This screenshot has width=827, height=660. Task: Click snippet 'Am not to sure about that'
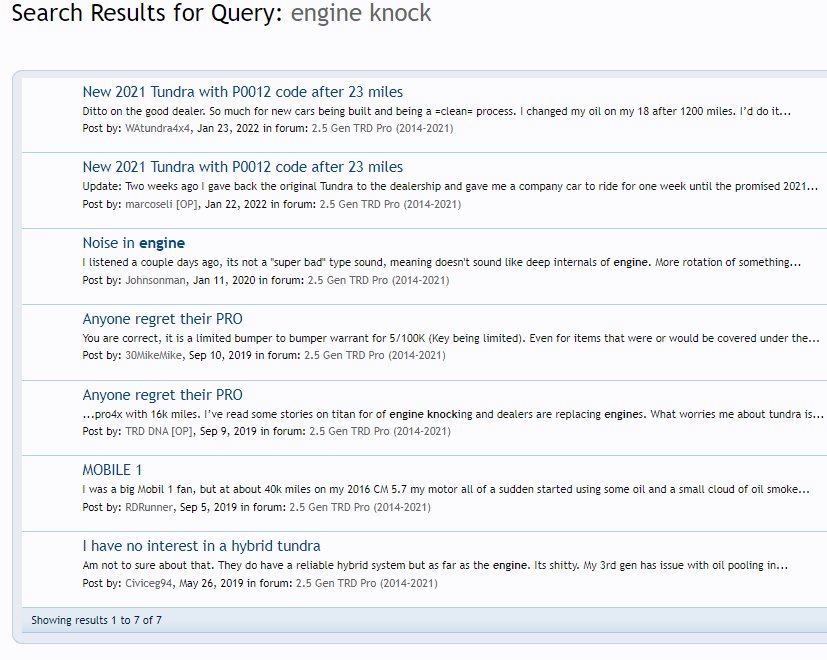435,565
